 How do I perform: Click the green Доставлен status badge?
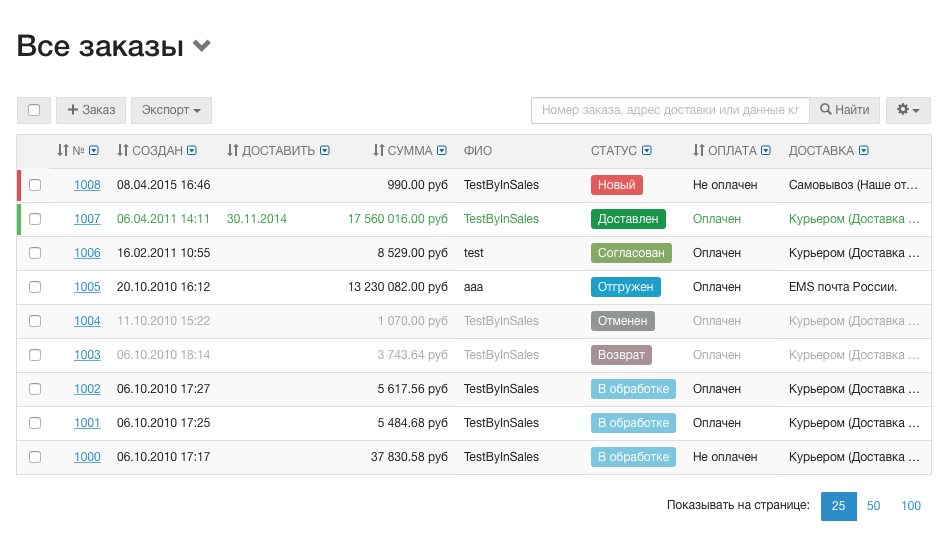pos(628,219)
